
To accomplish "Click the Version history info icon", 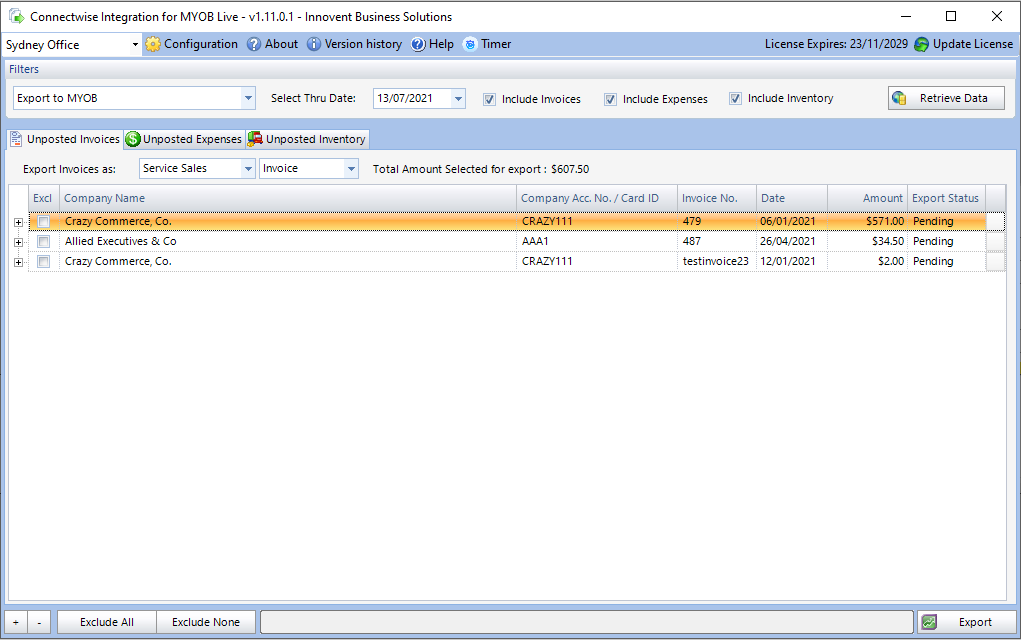I will tap(314, 44).
